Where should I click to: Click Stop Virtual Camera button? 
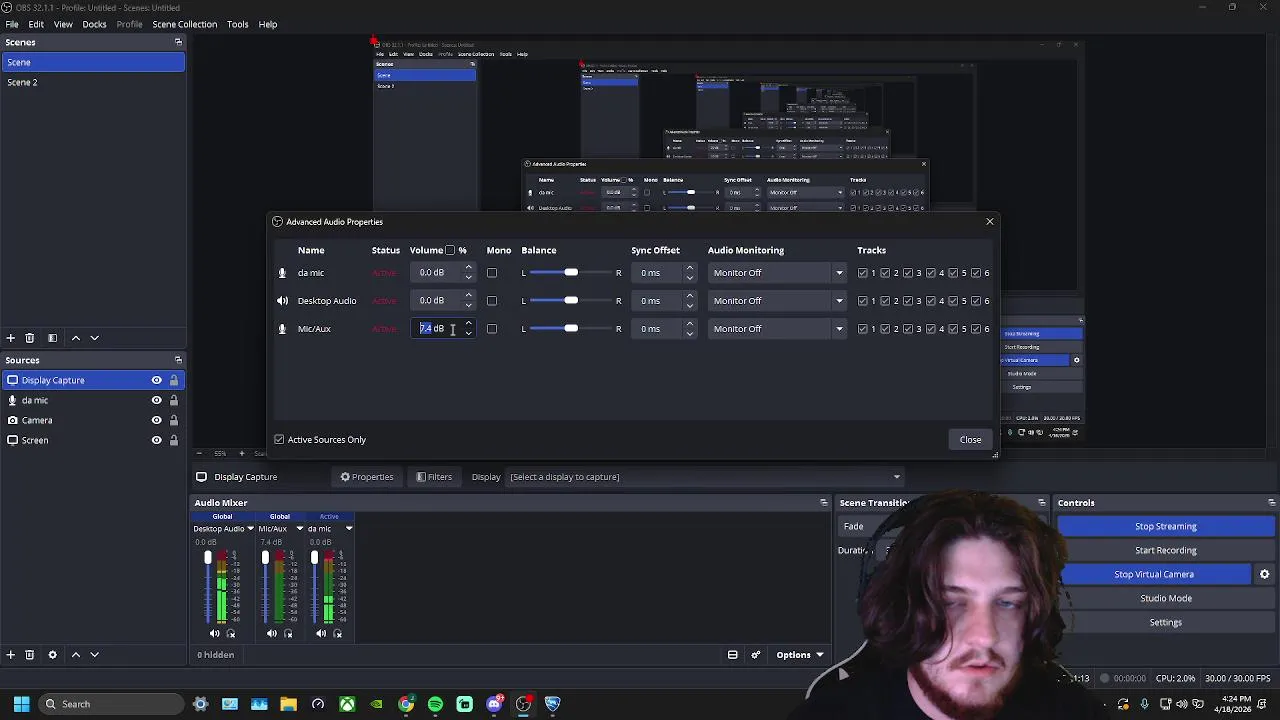coord(1154,574)
